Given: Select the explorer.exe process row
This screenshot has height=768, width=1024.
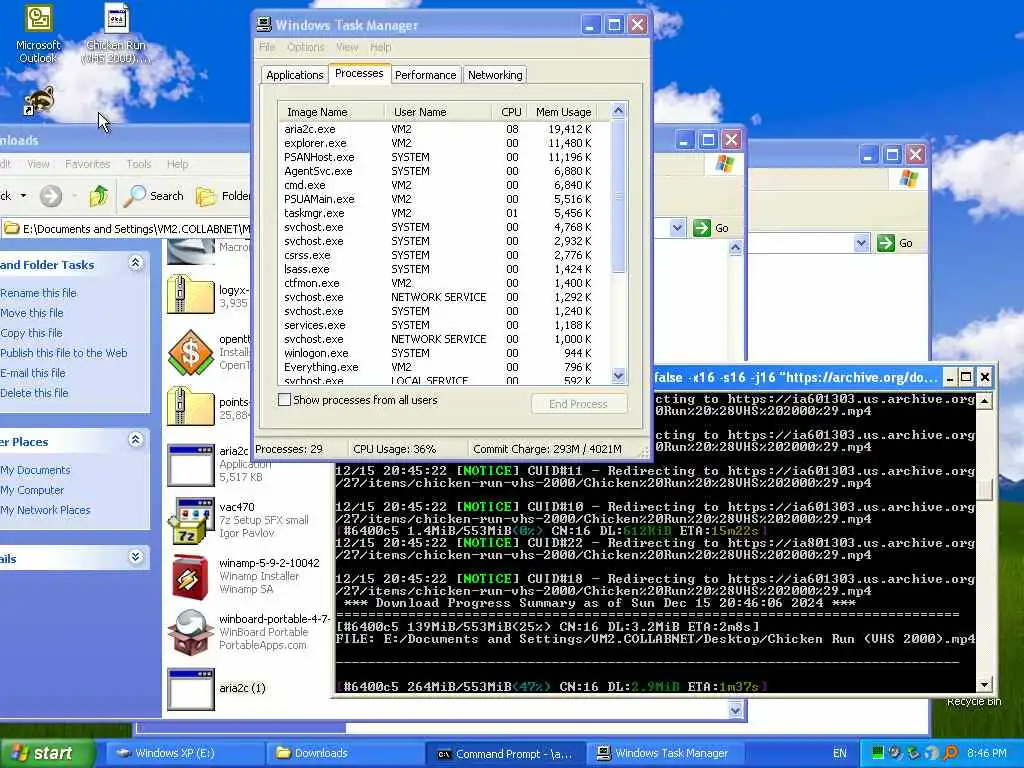Looking at the screenshot, I should (444, 143).
